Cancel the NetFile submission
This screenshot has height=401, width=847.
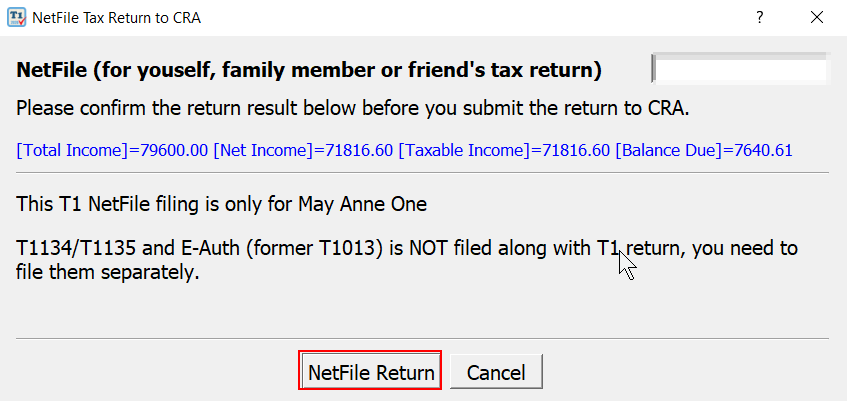496,371
